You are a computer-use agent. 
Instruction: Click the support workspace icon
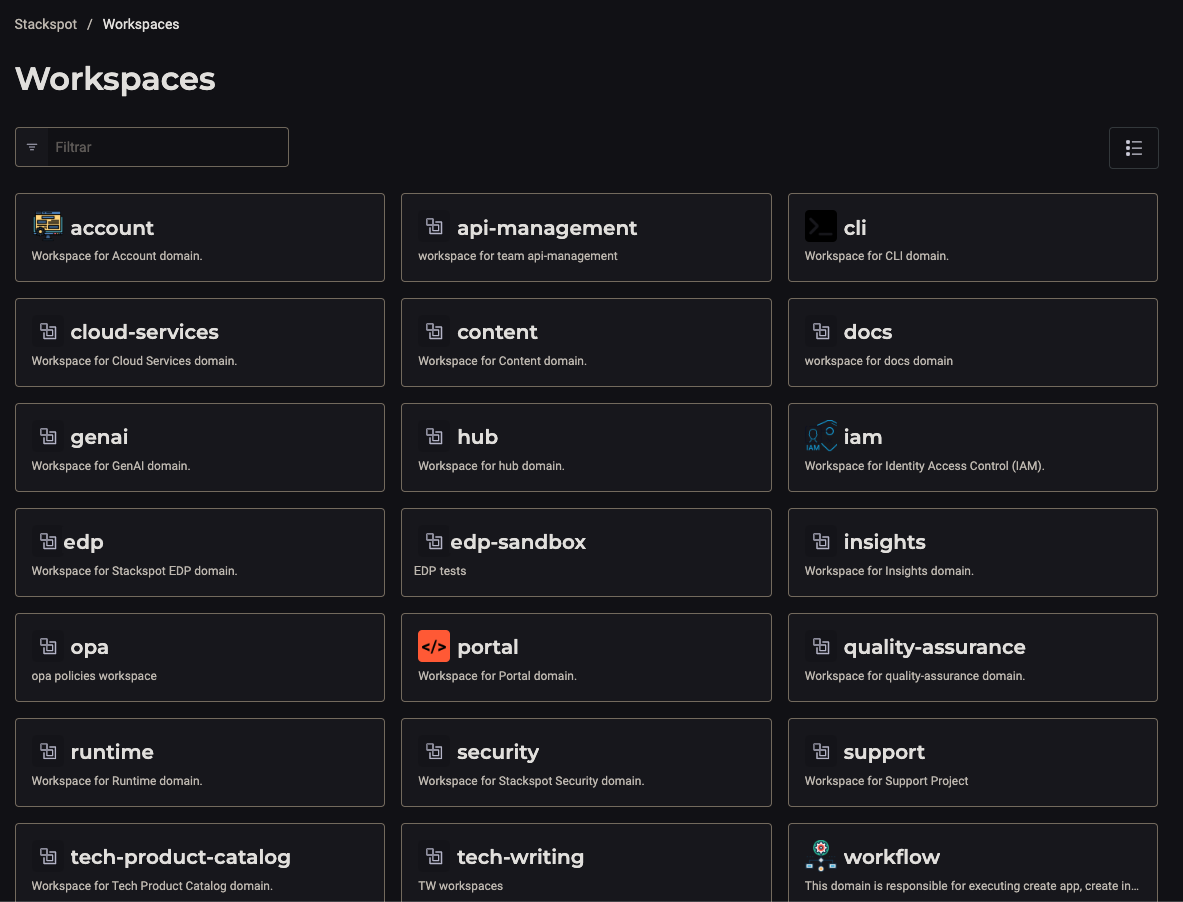click(x=820, y=750)
